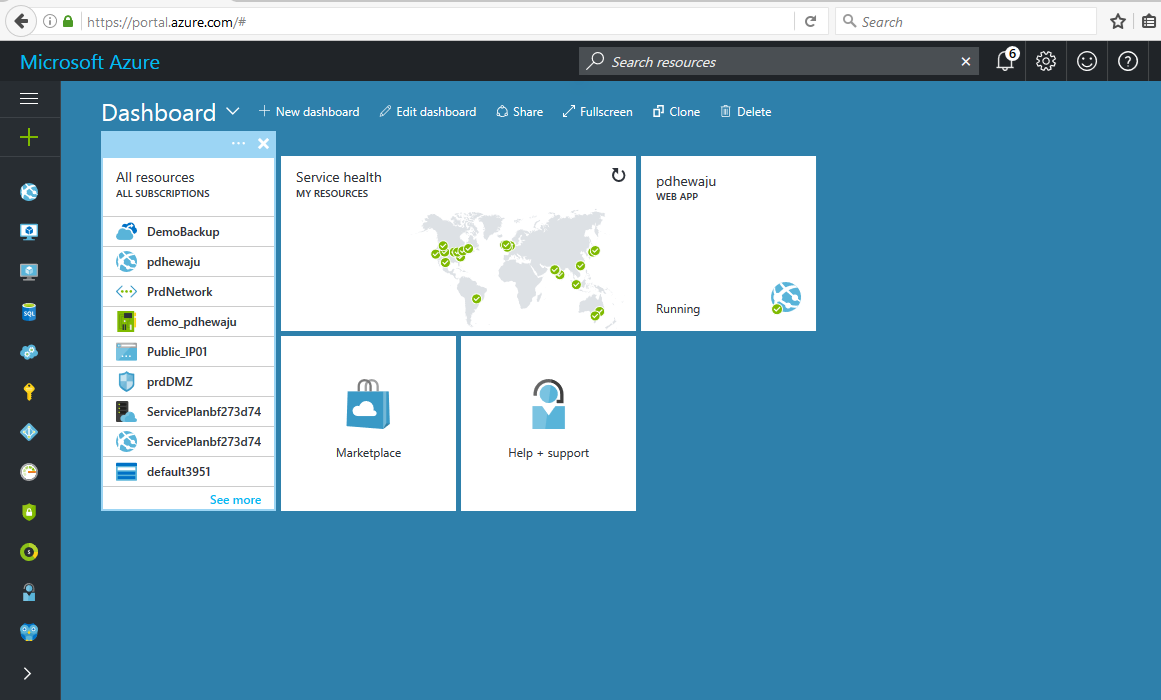Open the gauge Monitor icon in sidebar
Image resolution: width=1161 pixels, height=700 pixels.
[29, 472]
